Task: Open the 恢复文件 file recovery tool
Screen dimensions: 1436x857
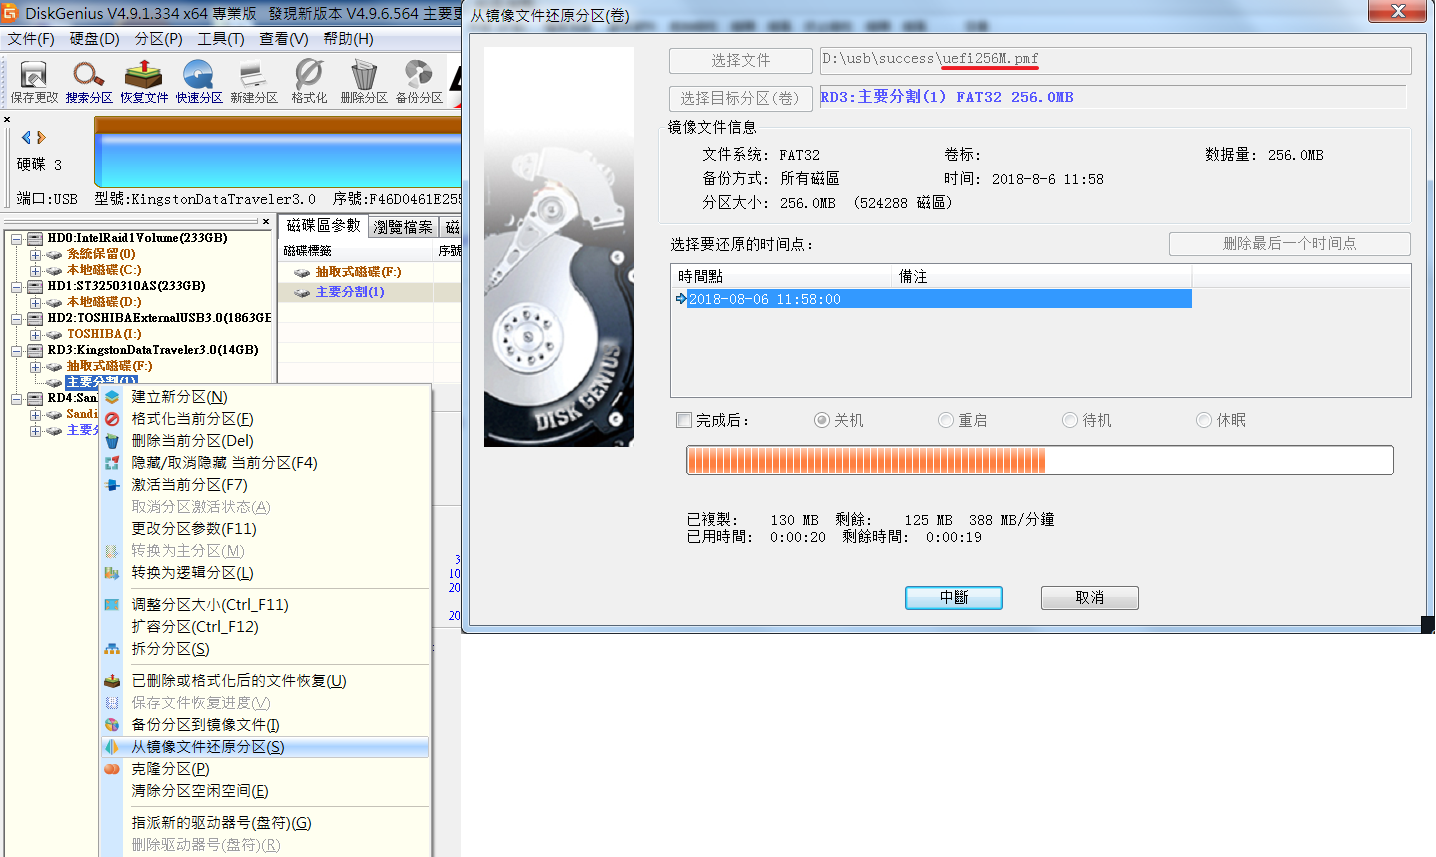Action: point(144,81)
